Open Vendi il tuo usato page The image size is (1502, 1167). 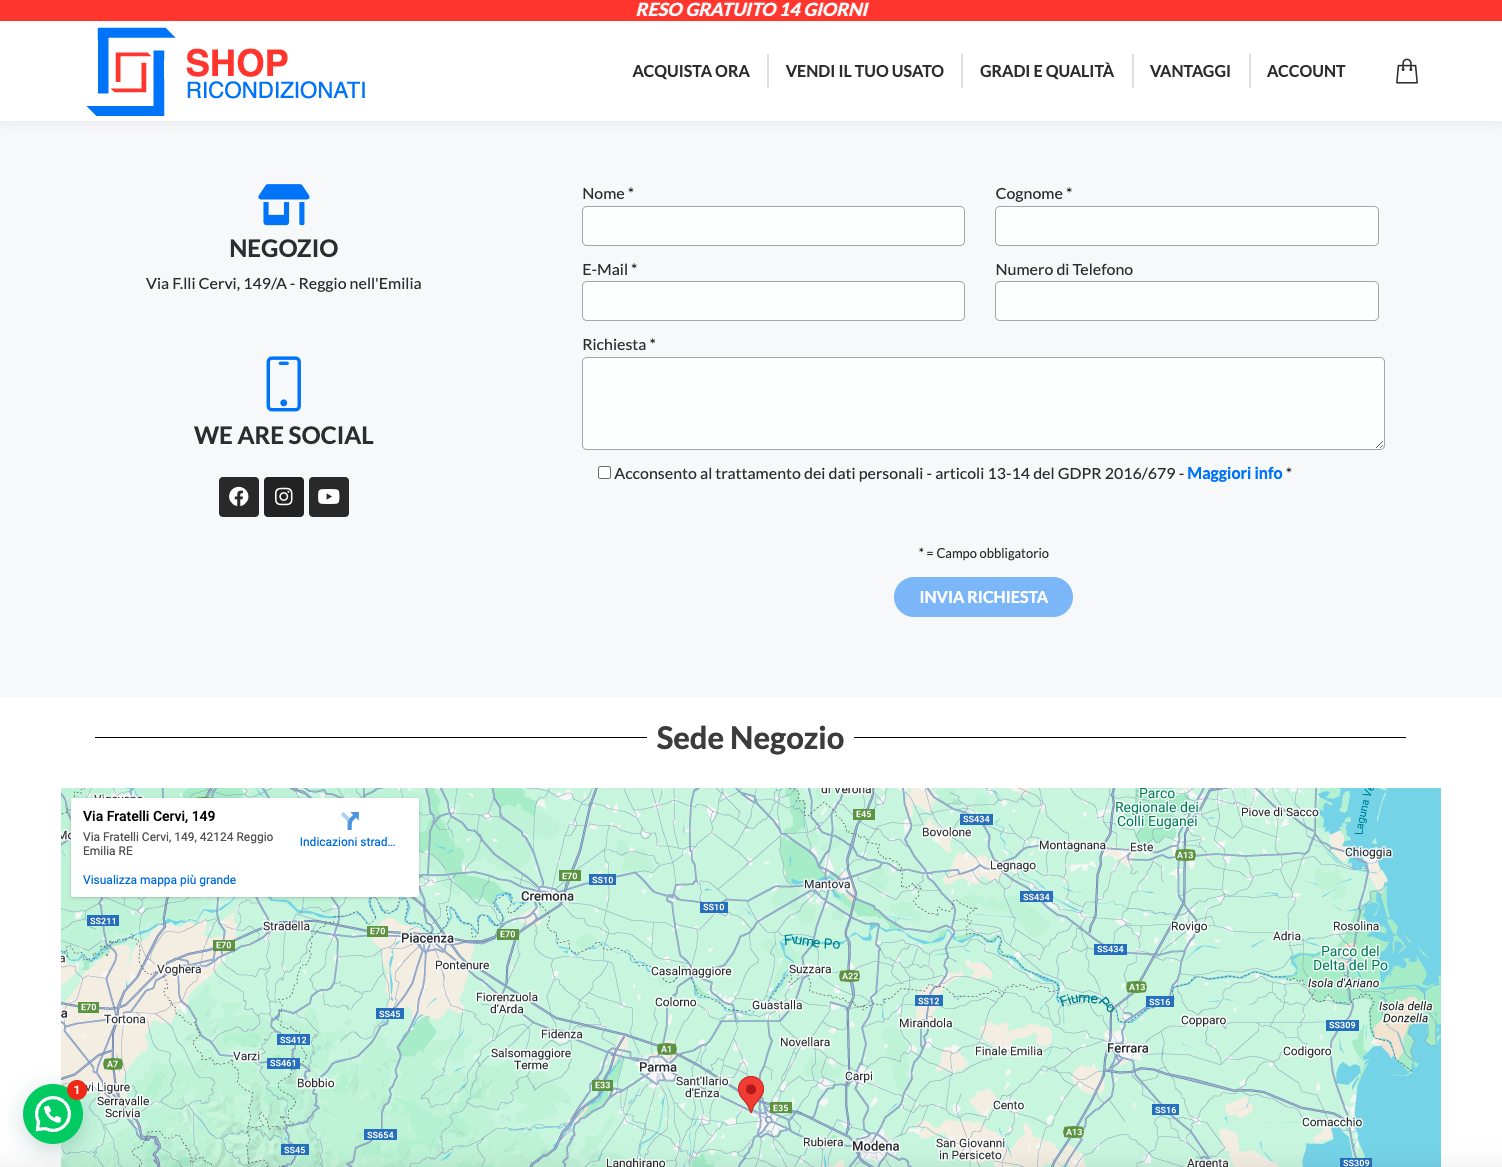864,71
